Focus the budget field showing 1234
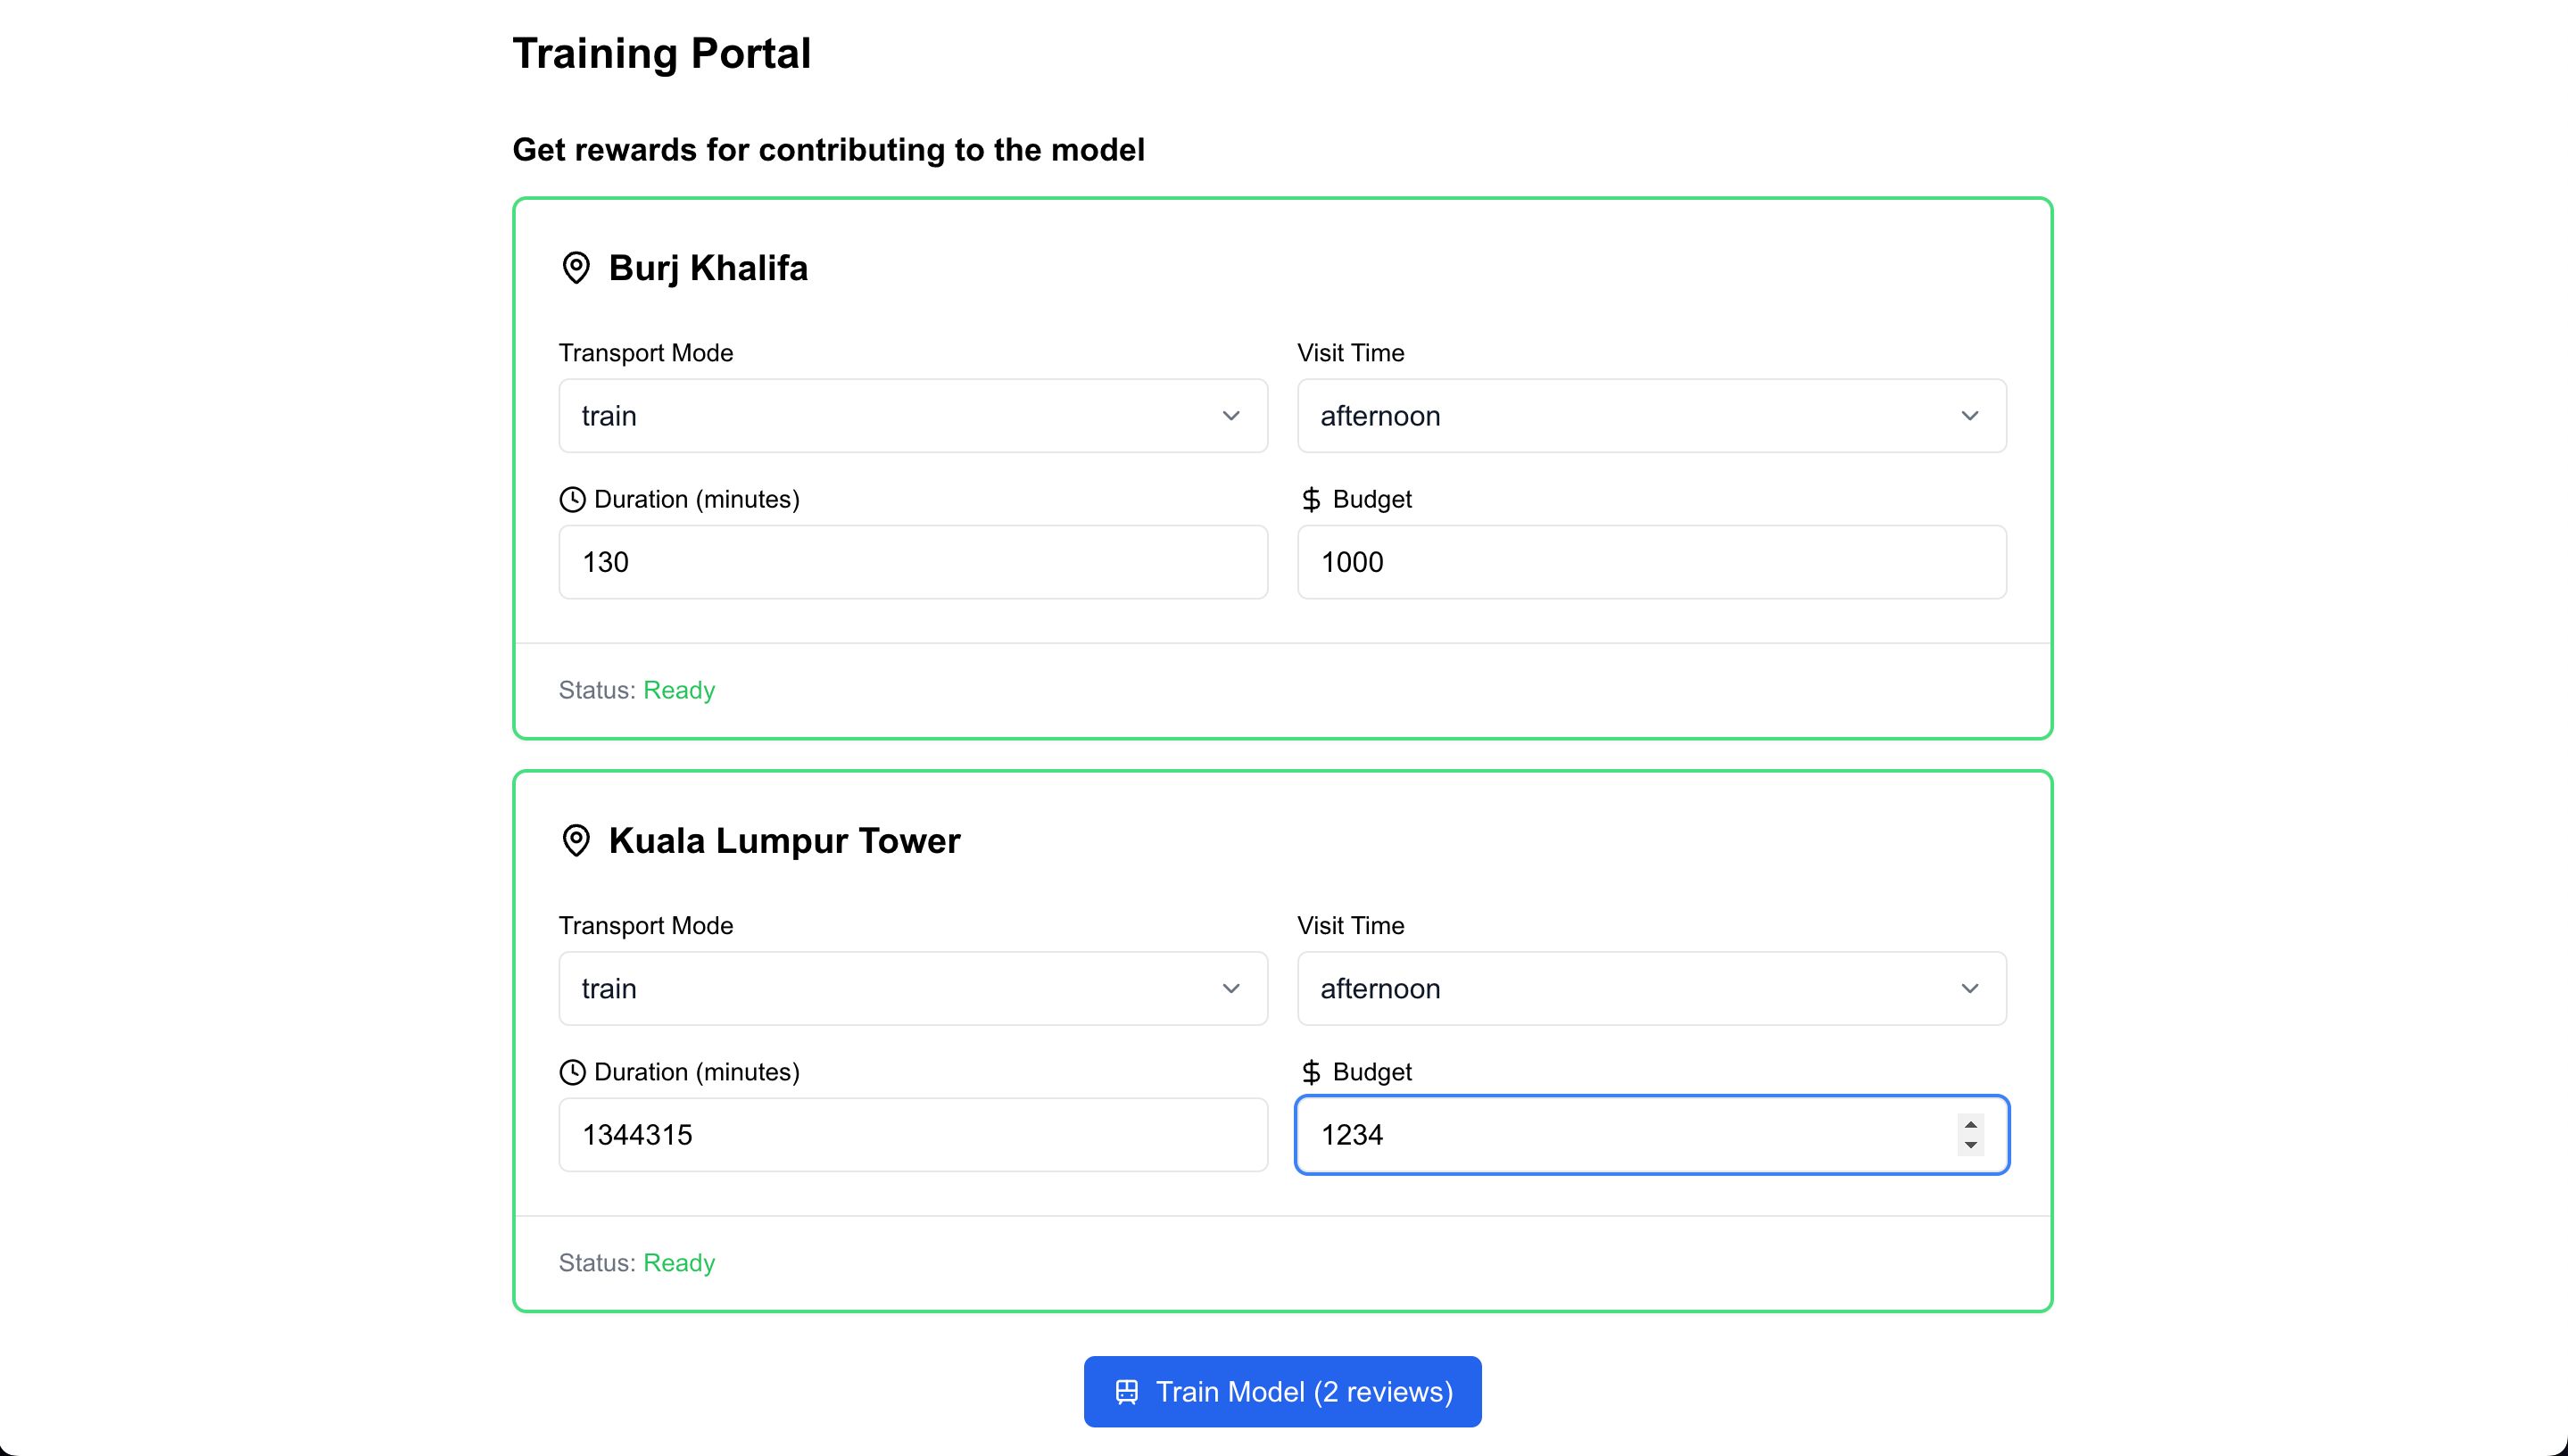The height and width of the screenshot is (1456, 2568). [1652, 1135]
